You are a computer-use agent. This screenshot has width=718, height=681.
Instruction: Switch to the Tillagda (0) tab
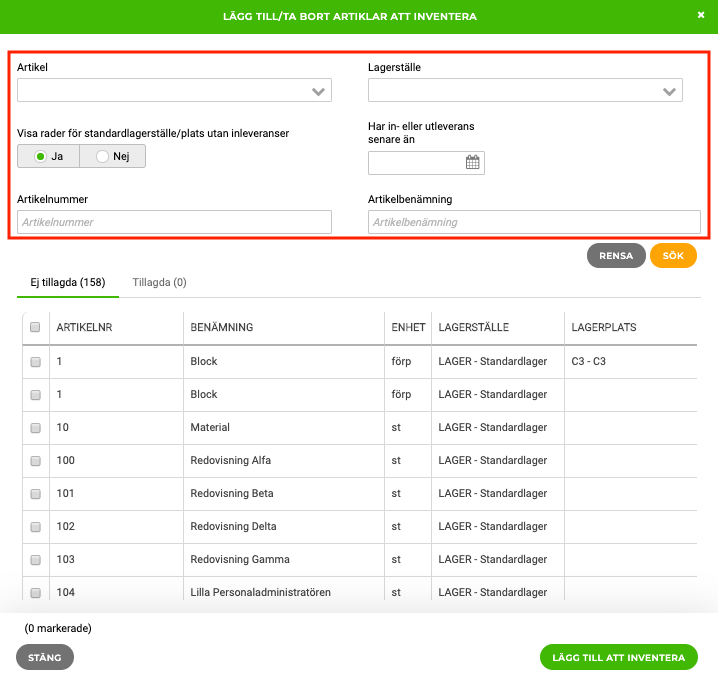[159, 282]
